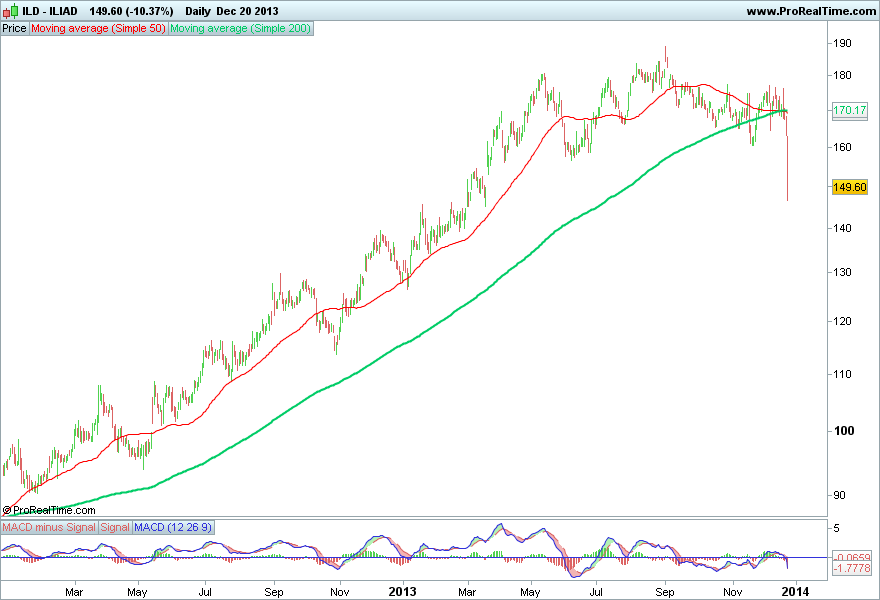Click the bold 100 price axis label
Screen dimensions: 880x600
(844, 430)
